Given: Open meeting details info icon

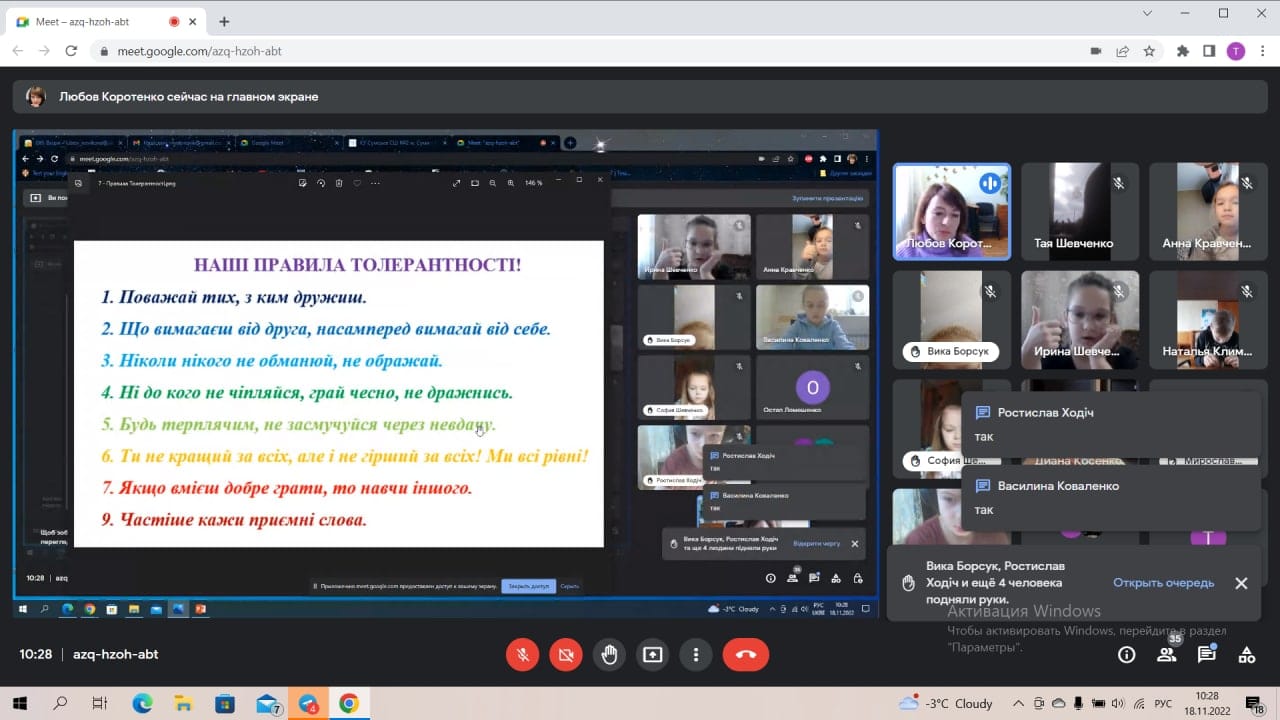Looking at the screenshot, I should [1126, 655].
